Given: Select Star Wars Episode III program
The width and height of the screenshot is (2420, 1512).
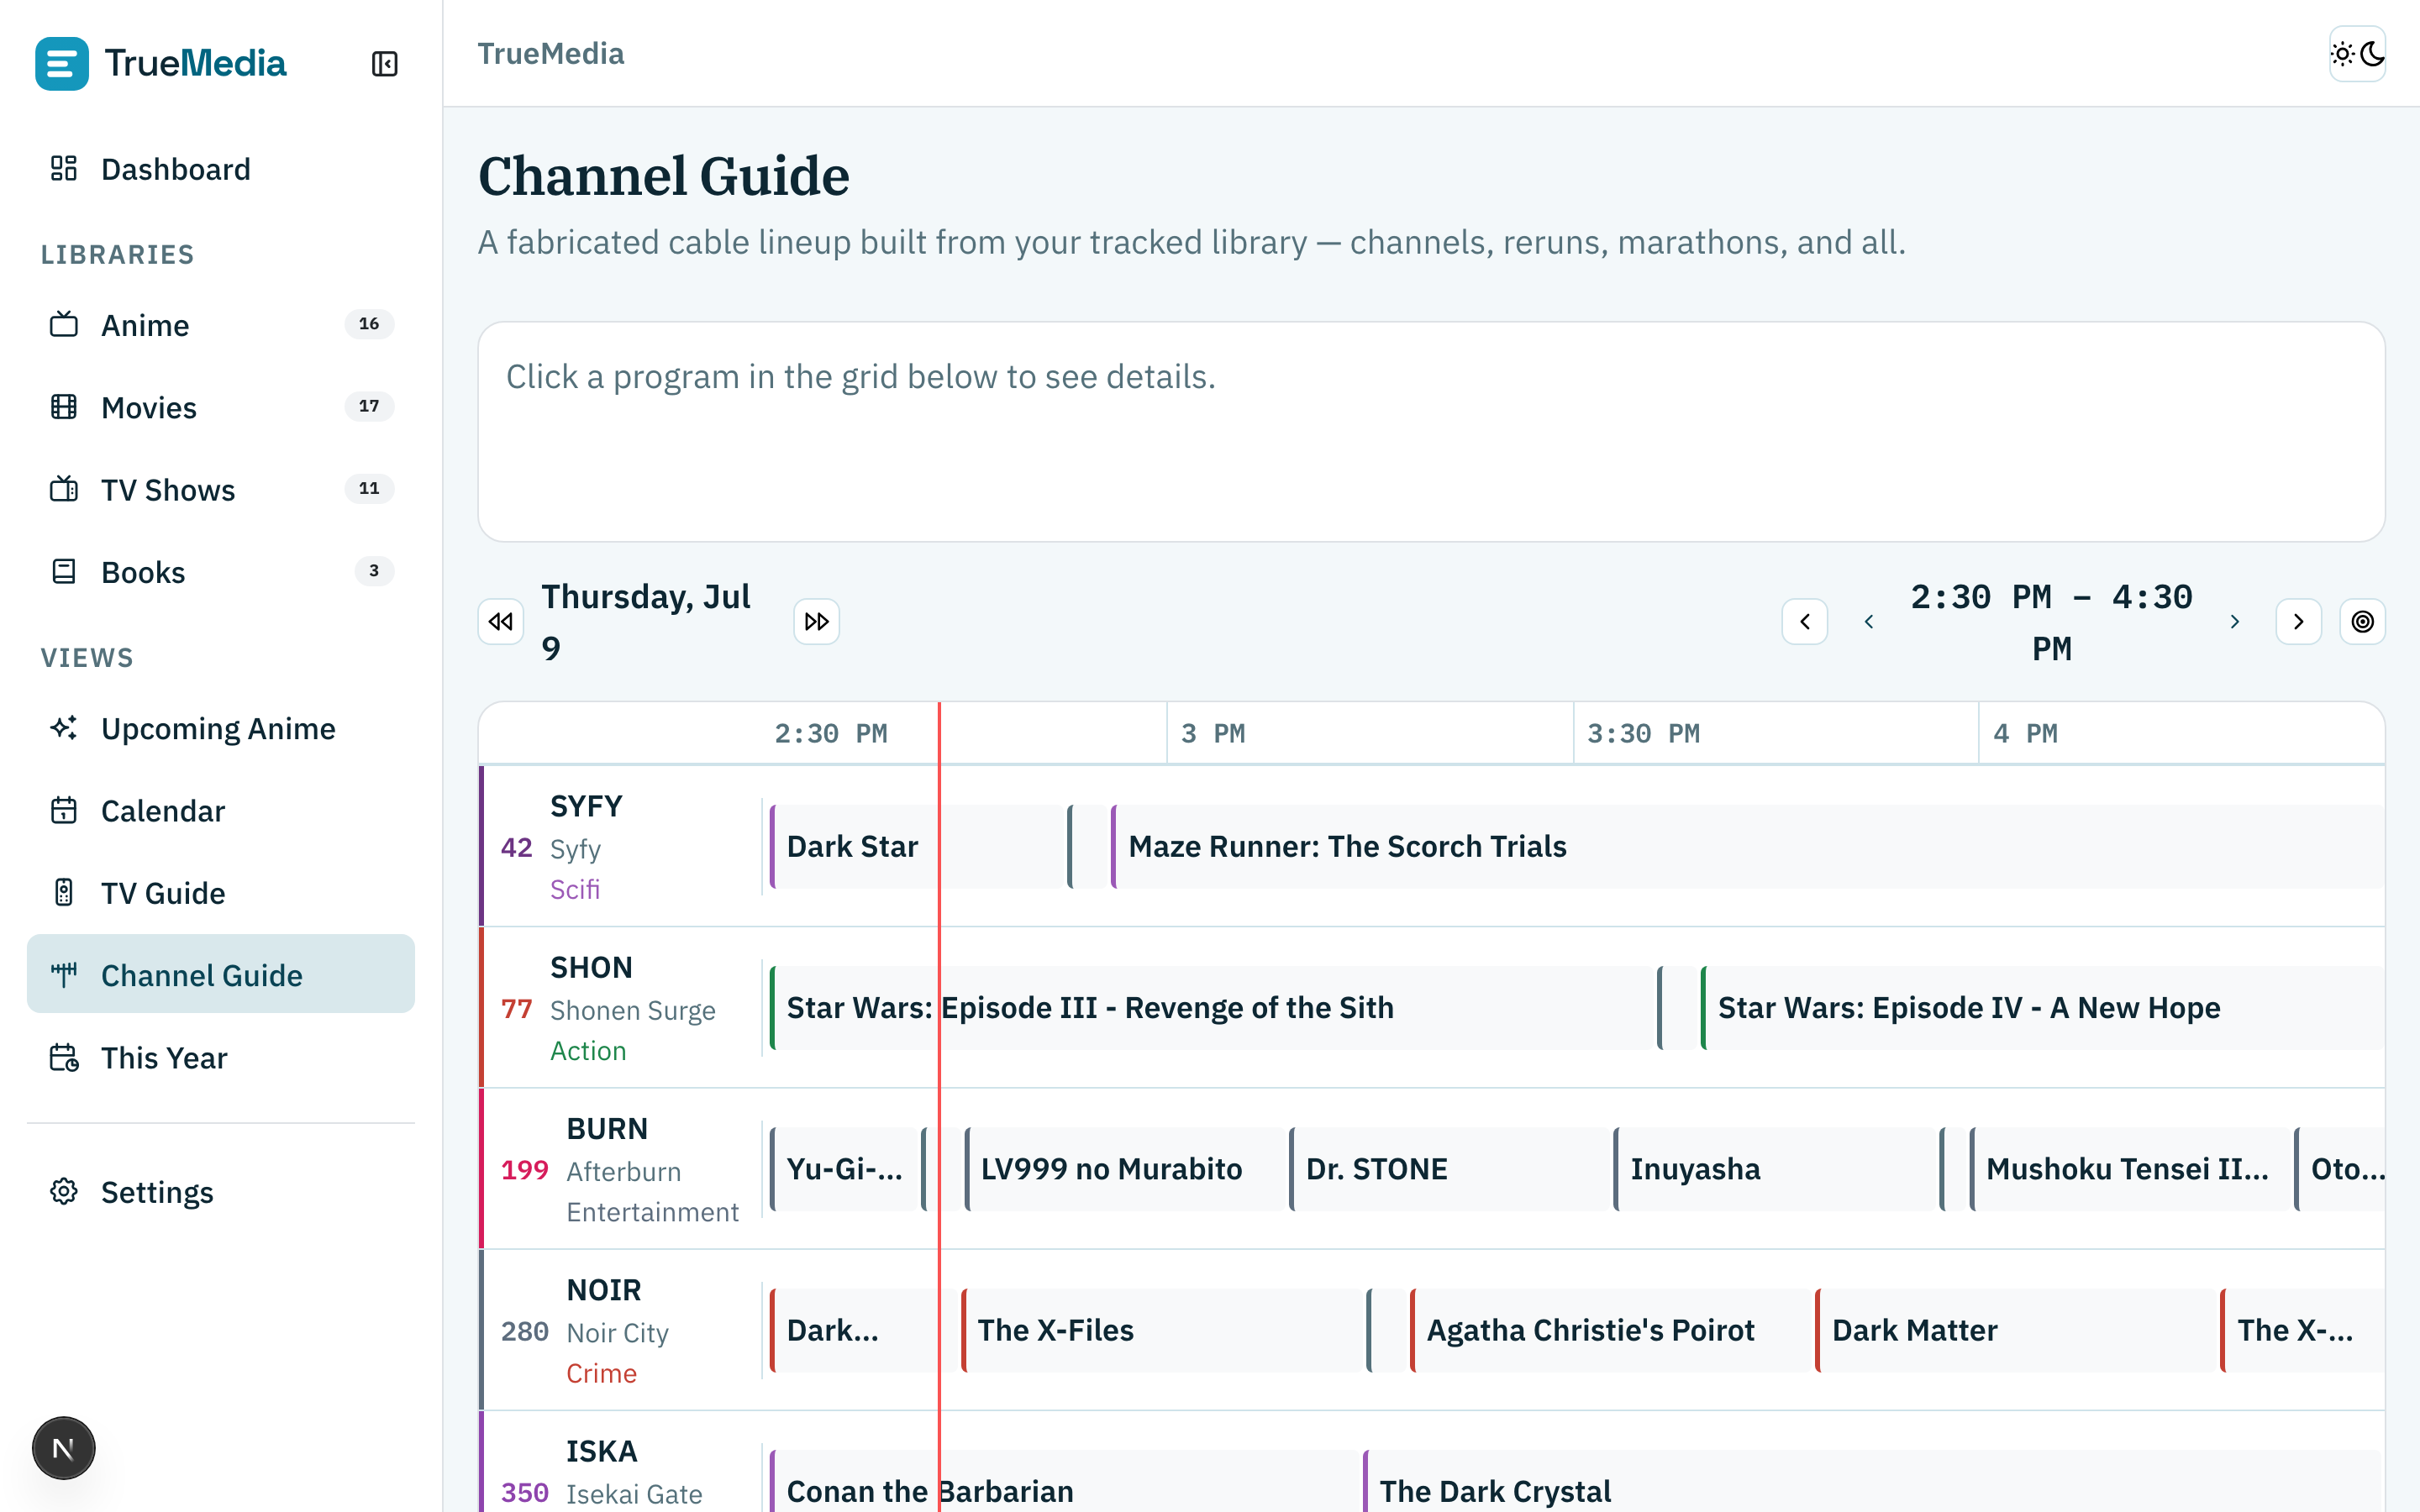Looking at the screenshot, I should [x=1210, y=1008].
